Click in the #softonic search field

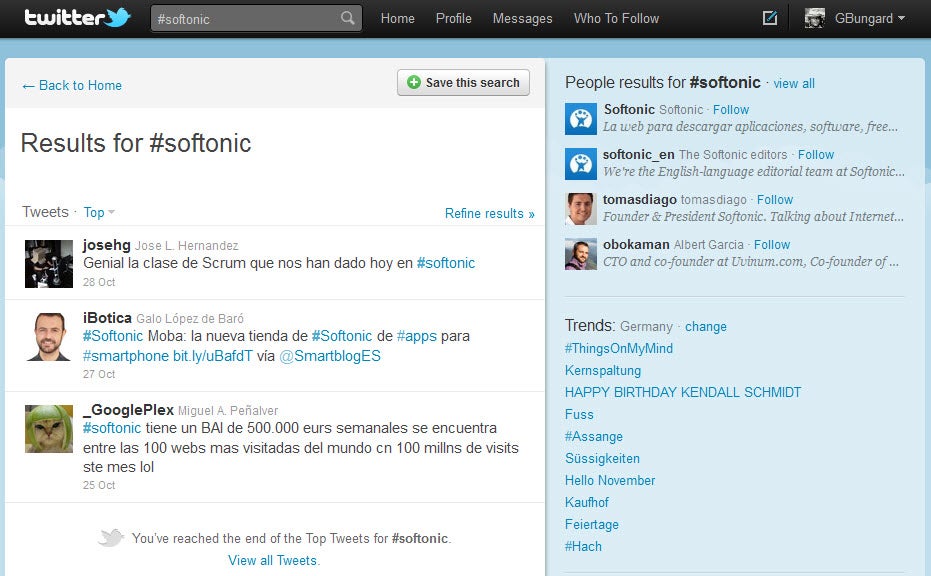point(245,18)
